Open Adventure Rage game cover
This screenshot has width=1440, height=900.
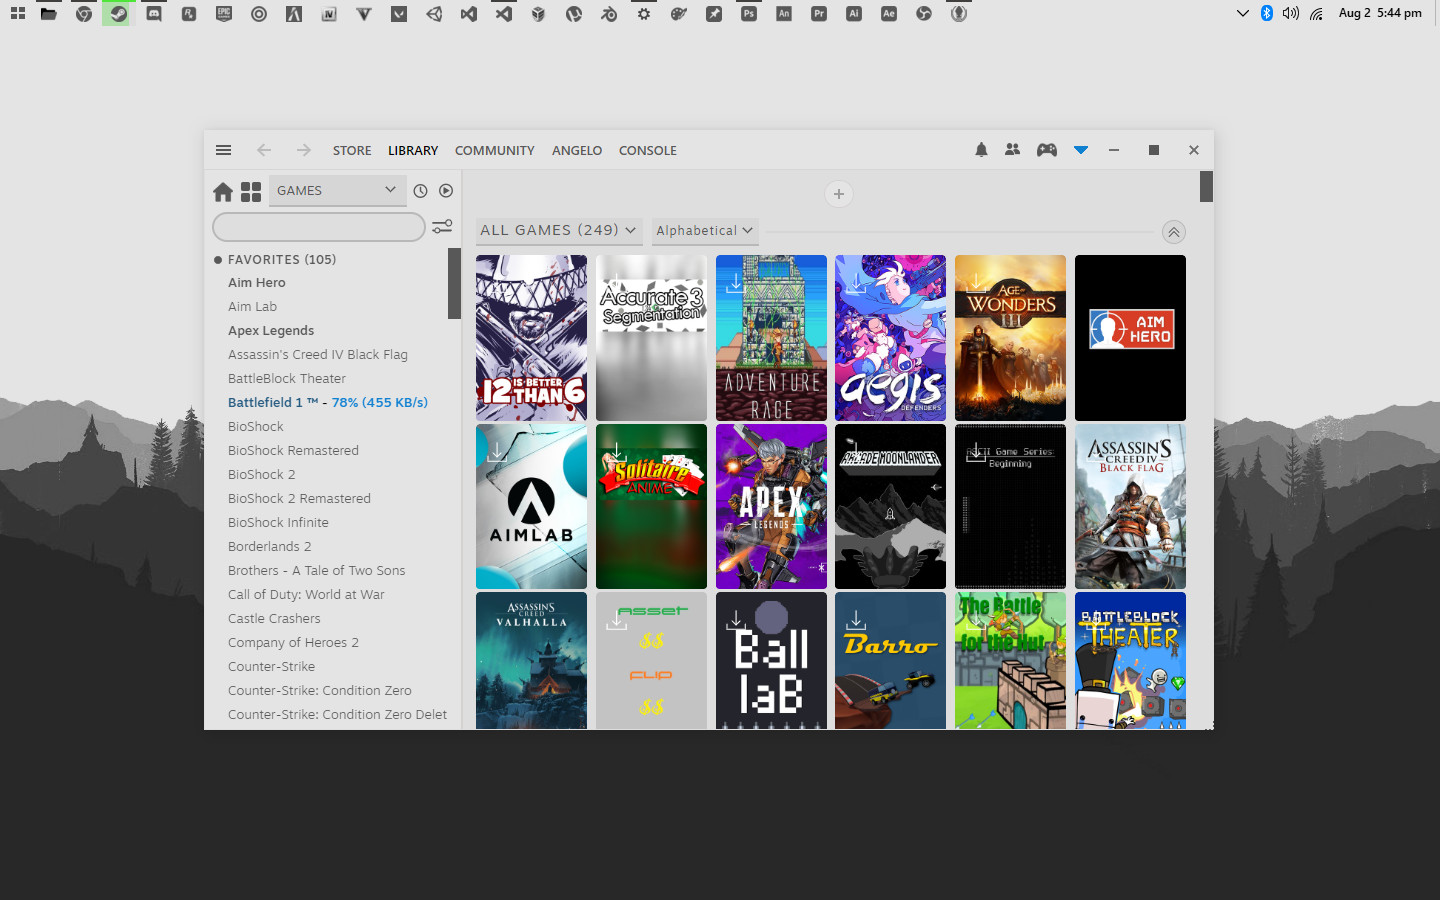pos(771,338)
